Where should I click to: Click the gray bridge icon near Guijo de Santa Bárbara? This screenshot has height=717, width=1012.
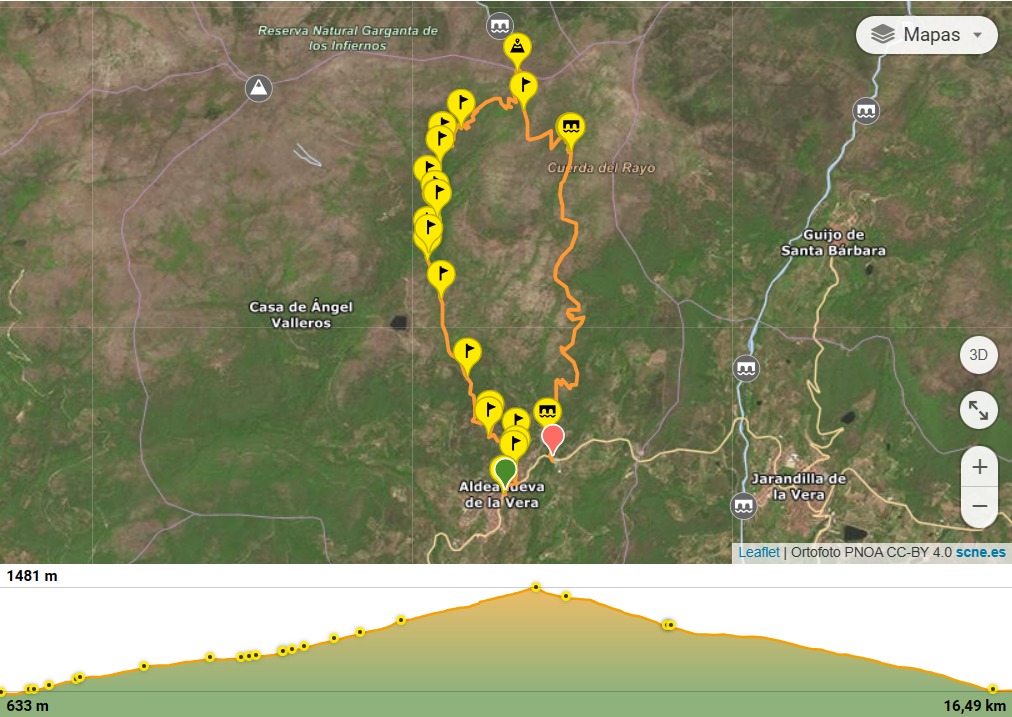point(865,112)
